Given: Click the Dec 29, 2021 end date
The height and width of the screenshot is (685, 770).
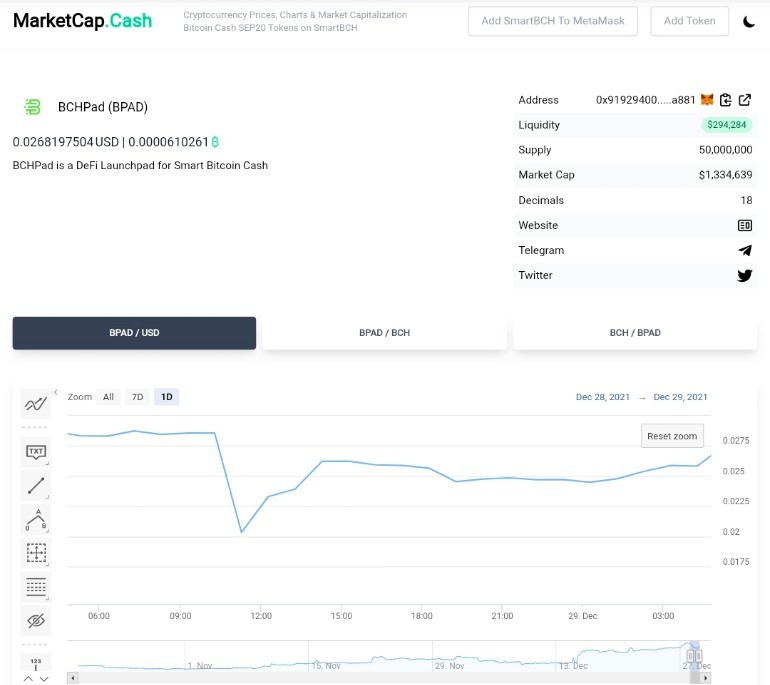Looking at the screenshot, I should click(x=680, y=397).
